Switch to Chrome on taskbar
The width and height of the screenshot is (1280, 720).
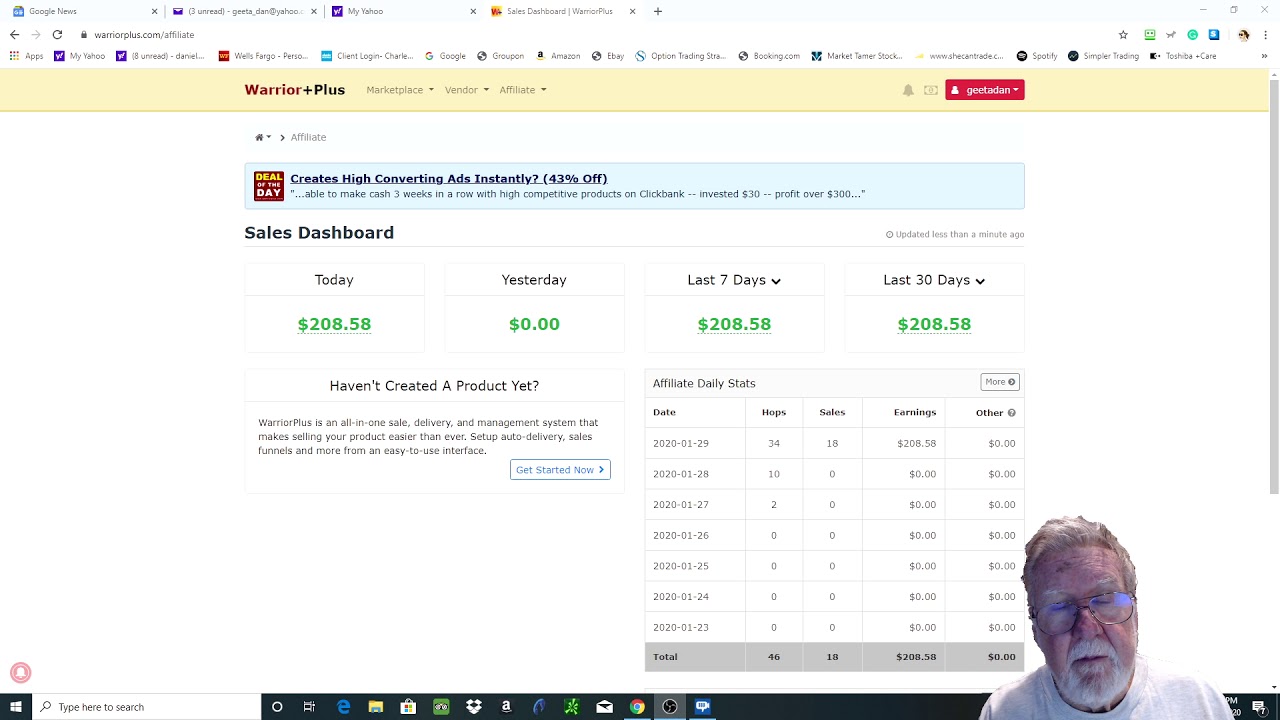pos(637,707)
